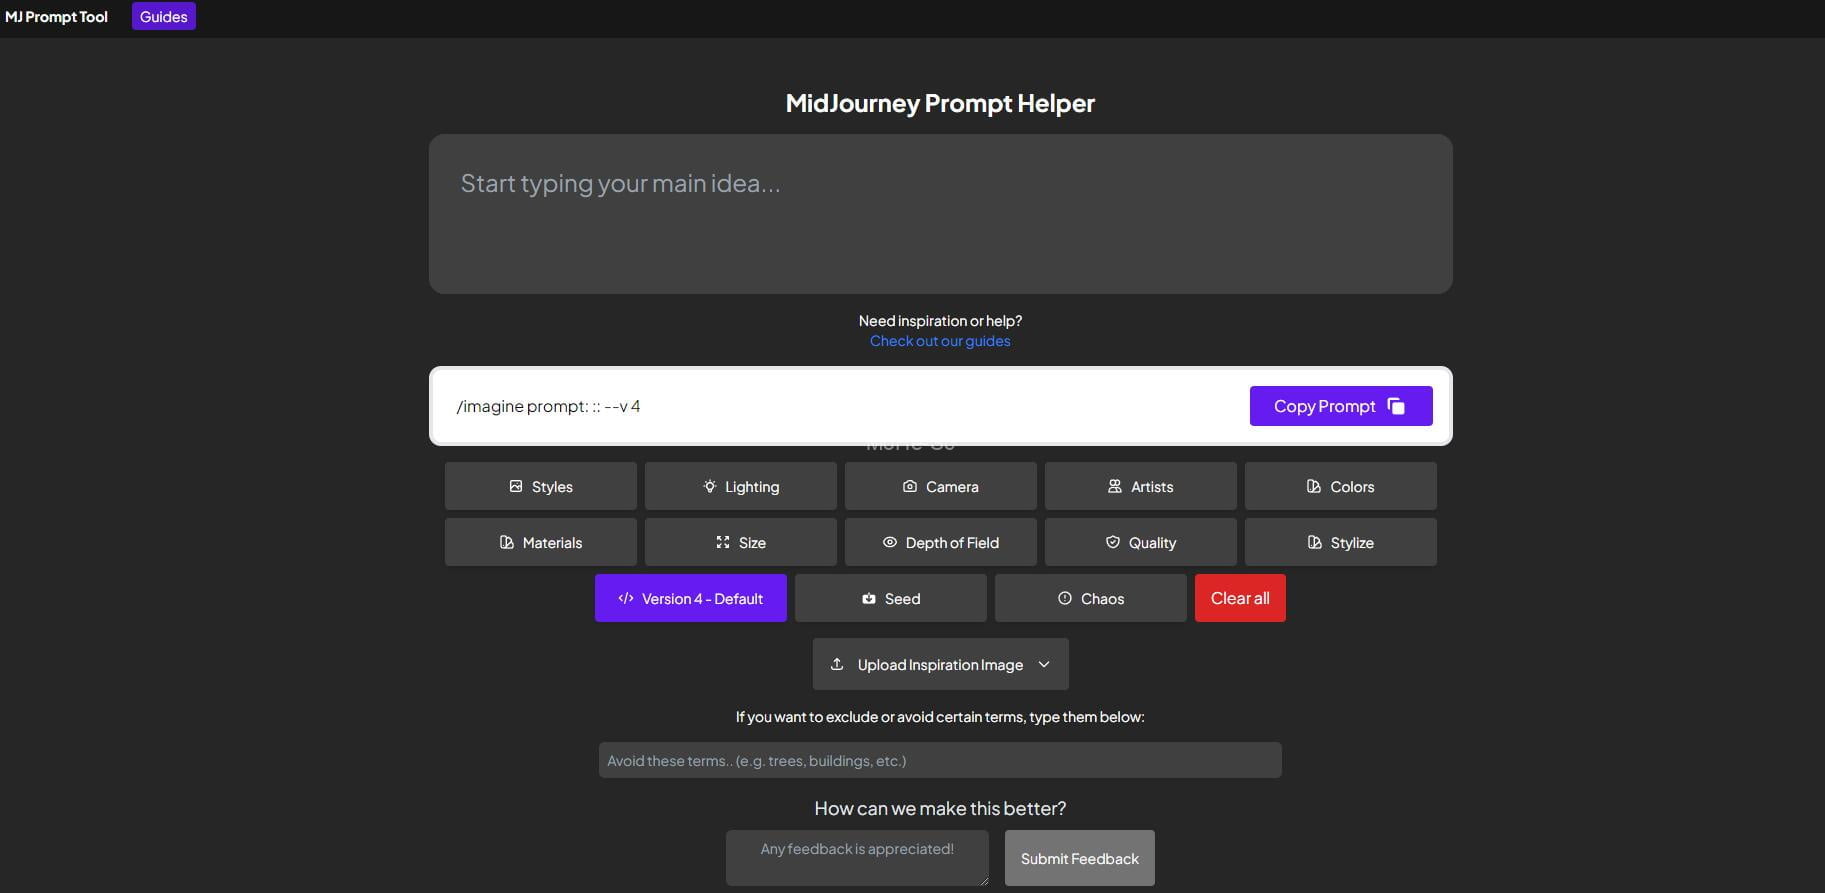The image size is (1825, 893).
Task: Select the Materials option
Action: pos(540,542)
